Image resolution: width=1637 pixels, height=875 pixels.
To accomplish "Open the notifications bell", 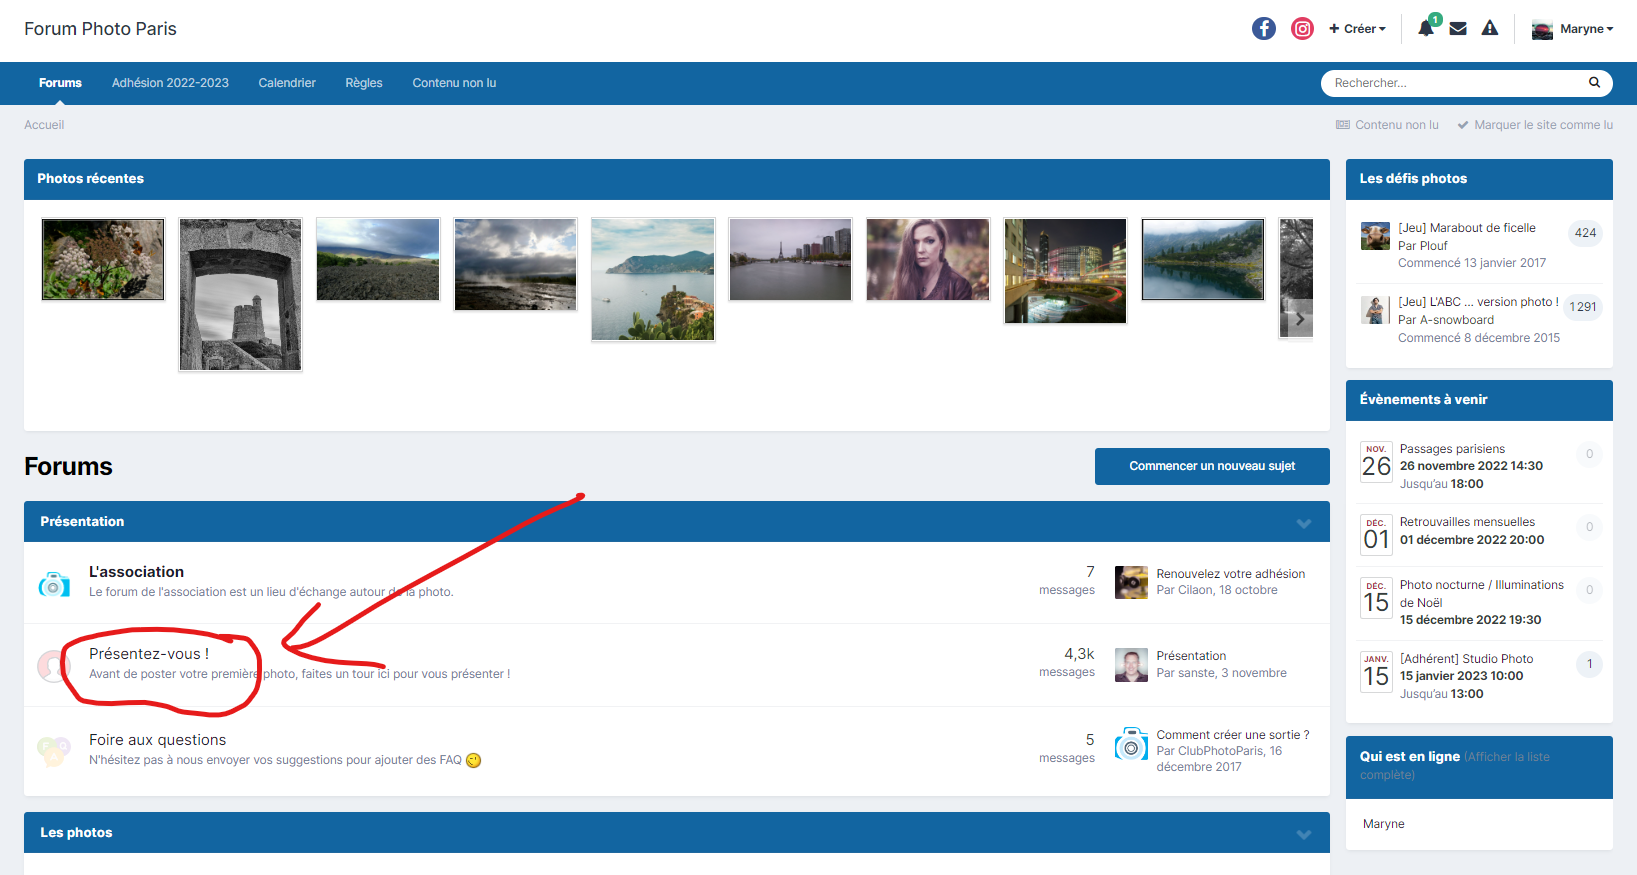I will pyautogui.click(x=1425, y=29).
